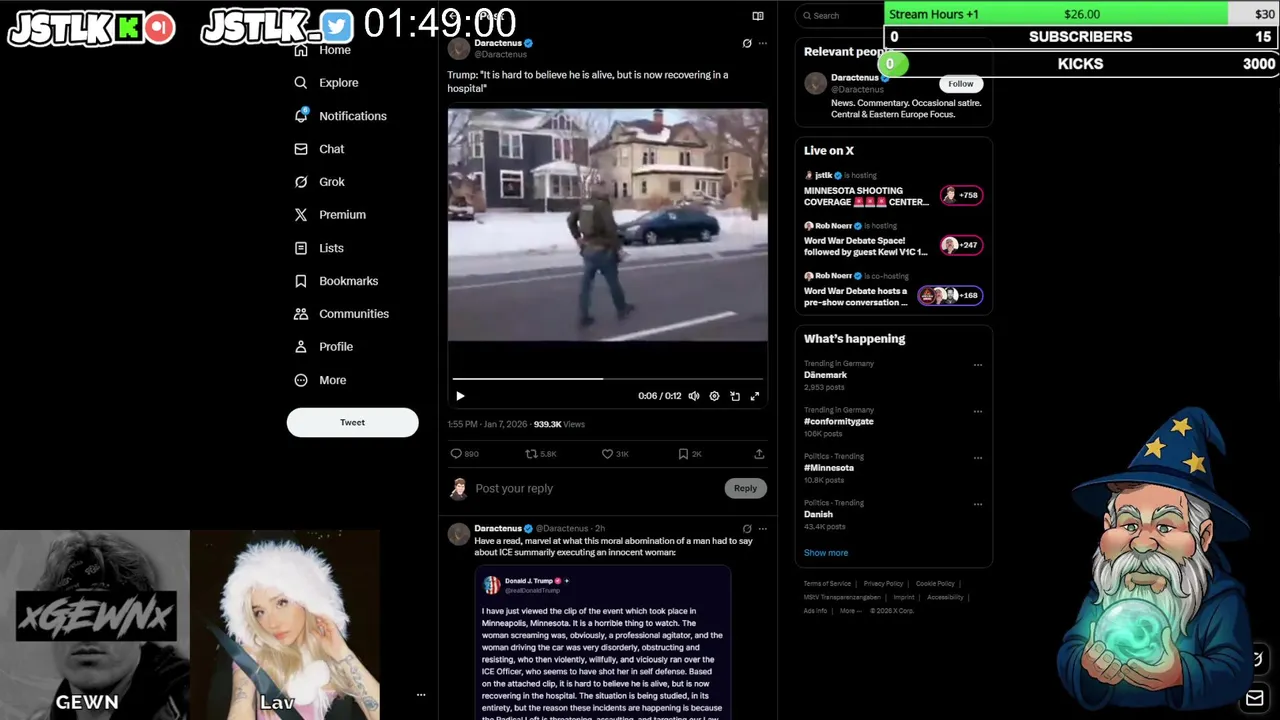Click the Tweet compose button
Viewport: 1280px width, 720px height.
click(352, 422)
